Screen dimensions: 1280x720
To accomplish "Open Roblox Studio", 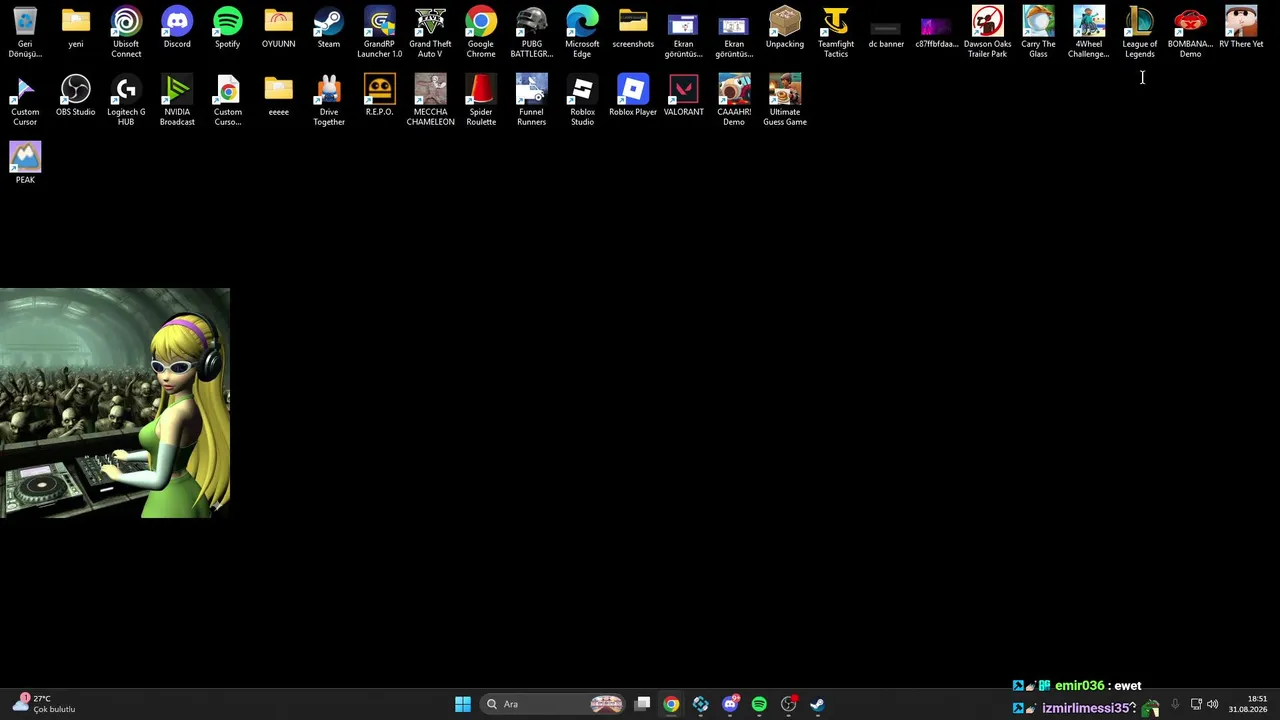I will (x=582, y=100).
